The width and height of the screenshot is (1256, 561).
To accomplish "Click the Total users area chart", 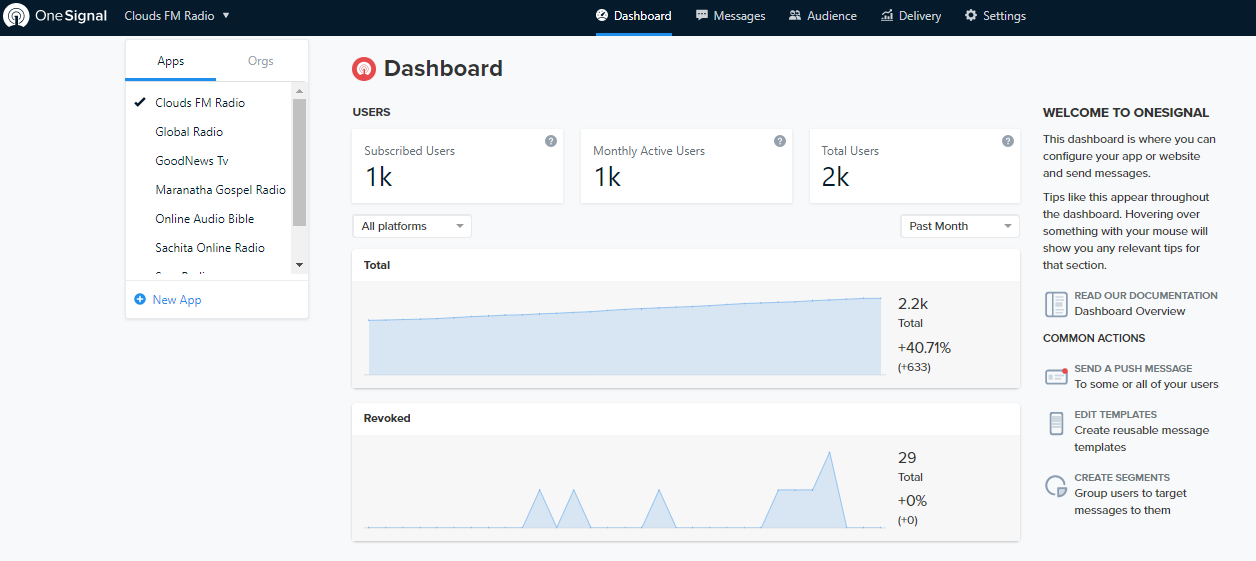I will pyautogui.click(x=625, y=335).
